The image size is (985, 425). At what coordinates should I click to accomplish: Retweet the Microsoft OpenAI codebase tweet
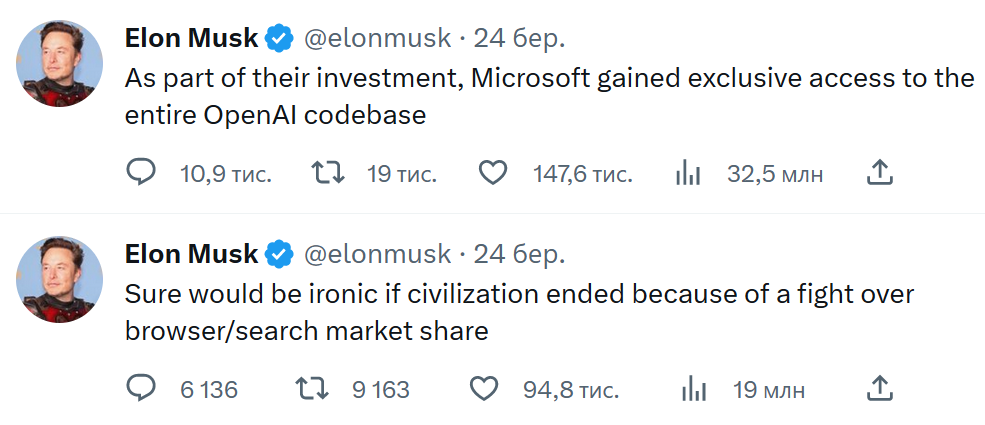[329, 174]
